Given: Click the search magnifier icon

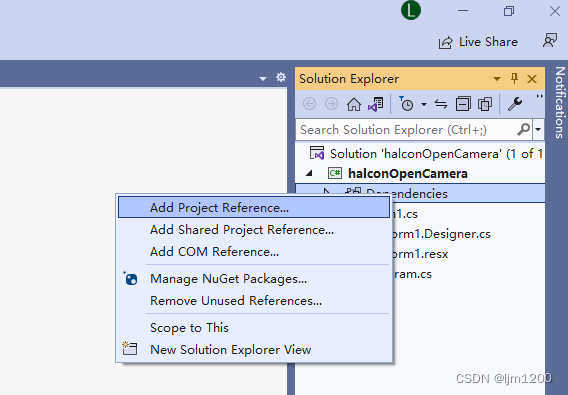Looking at the screenshot, I should tap(524, 129).
